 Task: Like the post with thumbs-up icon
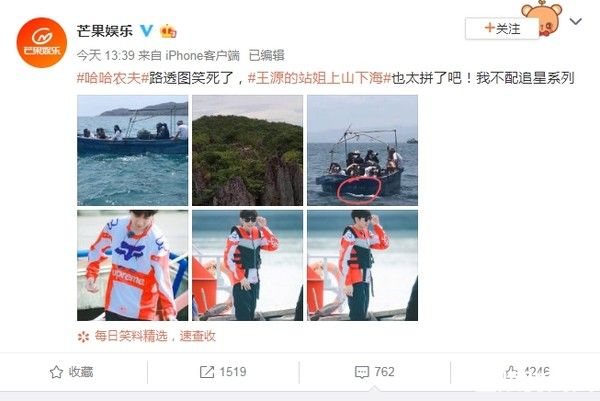(511, 372)
